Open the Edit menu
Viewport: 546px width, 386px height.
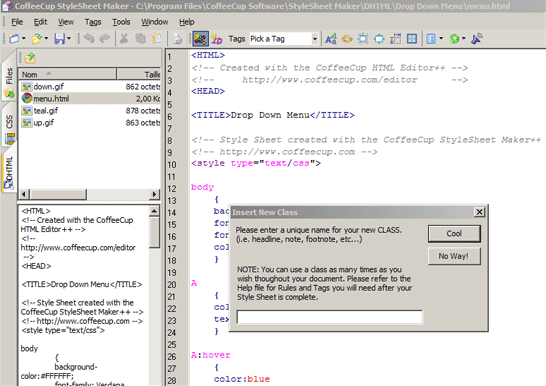[40, 22]
